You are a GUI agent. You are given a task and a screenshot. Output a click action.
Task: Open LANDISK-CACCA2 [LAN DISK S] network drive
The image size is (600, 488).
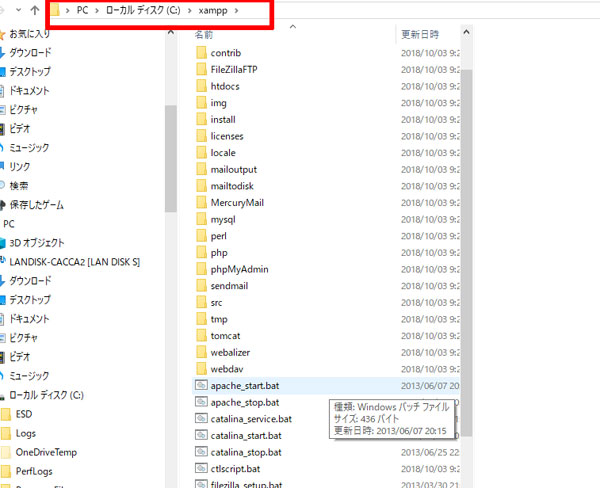click(75, 262)
